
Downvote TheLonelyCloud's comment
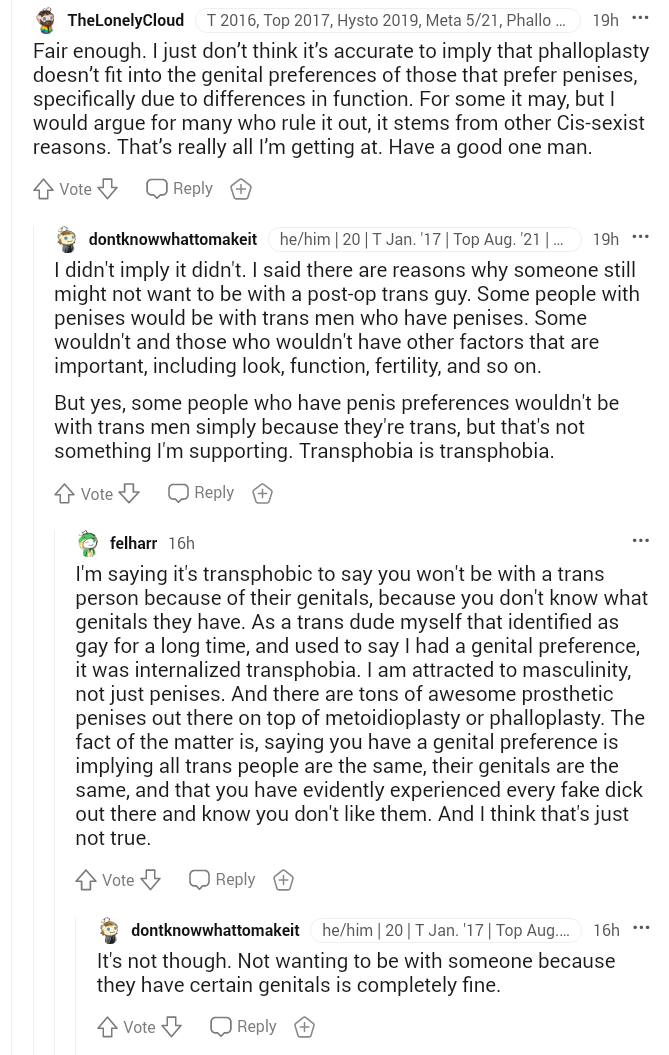tap(107, 189)
